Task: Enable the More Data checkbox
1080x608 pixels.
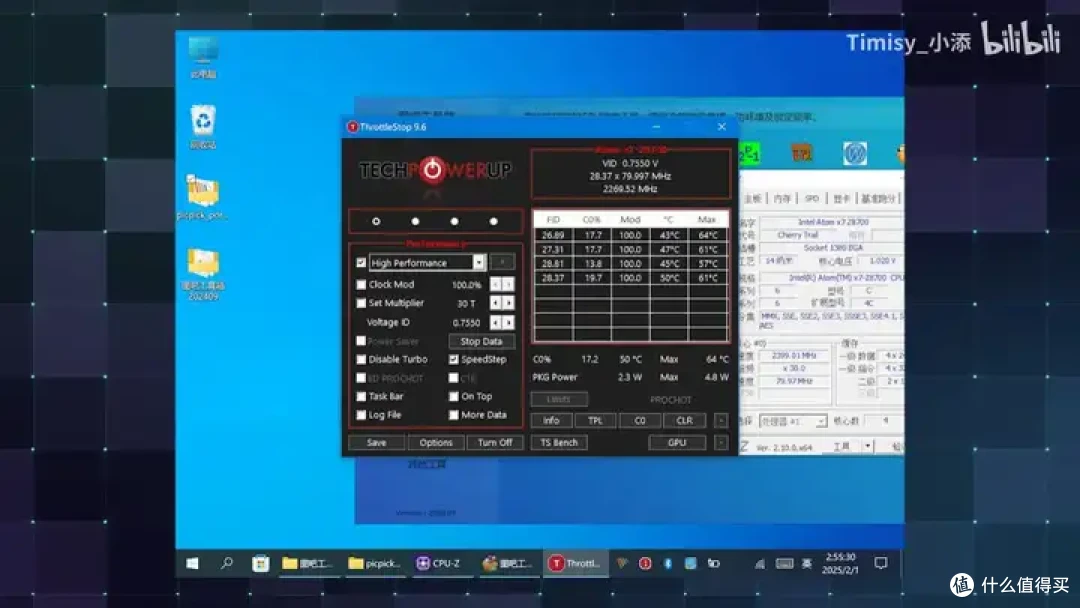Action: (453, 415)
